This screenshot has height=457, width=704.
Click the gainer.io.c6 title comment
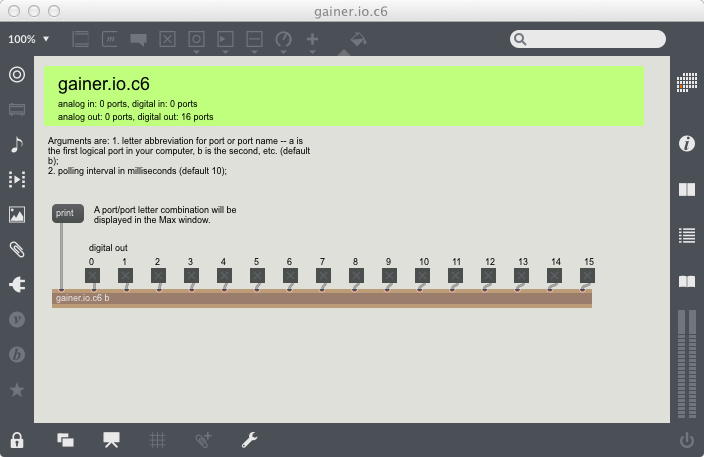pyautogui.click(x=104, y=84)
